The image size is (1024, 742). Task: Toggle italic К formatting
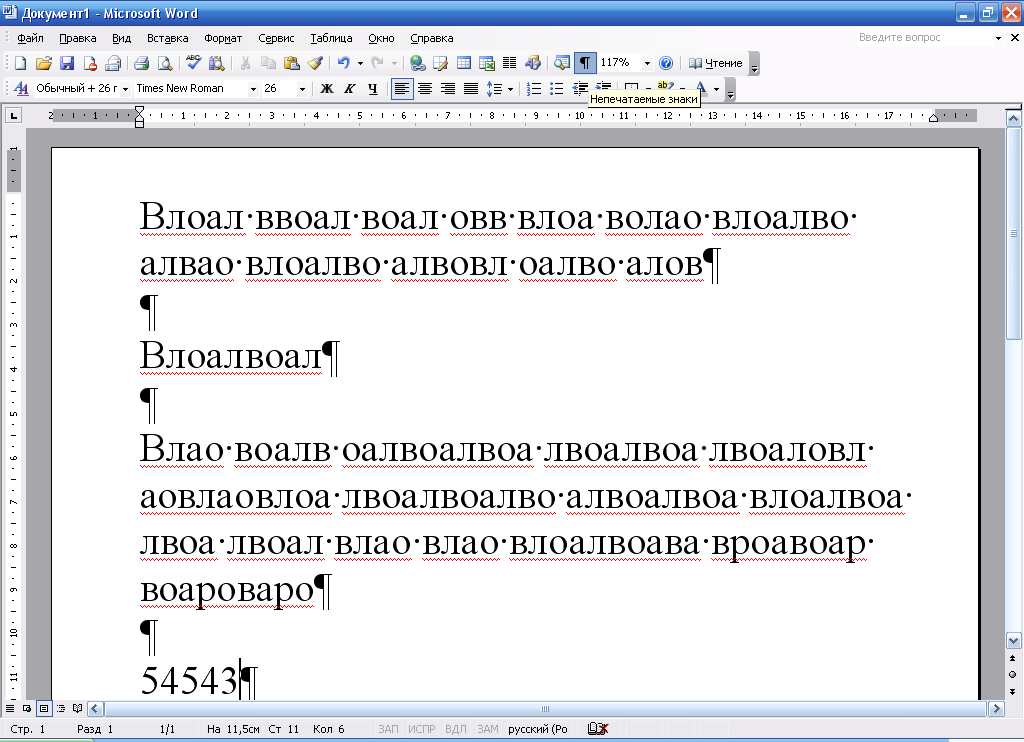[349, 88]
